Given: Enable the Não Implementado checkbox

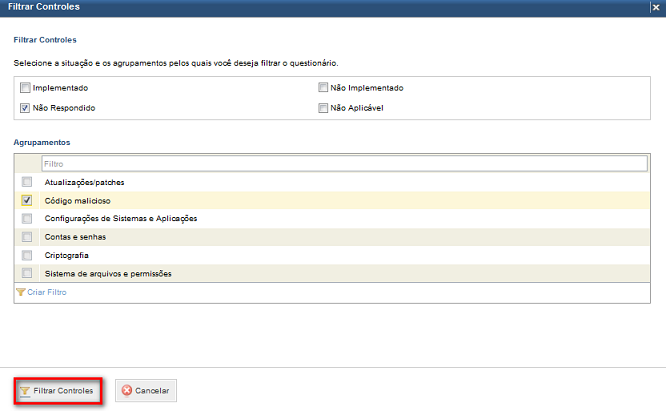Looking at the screenshot, I should [323, 87].
